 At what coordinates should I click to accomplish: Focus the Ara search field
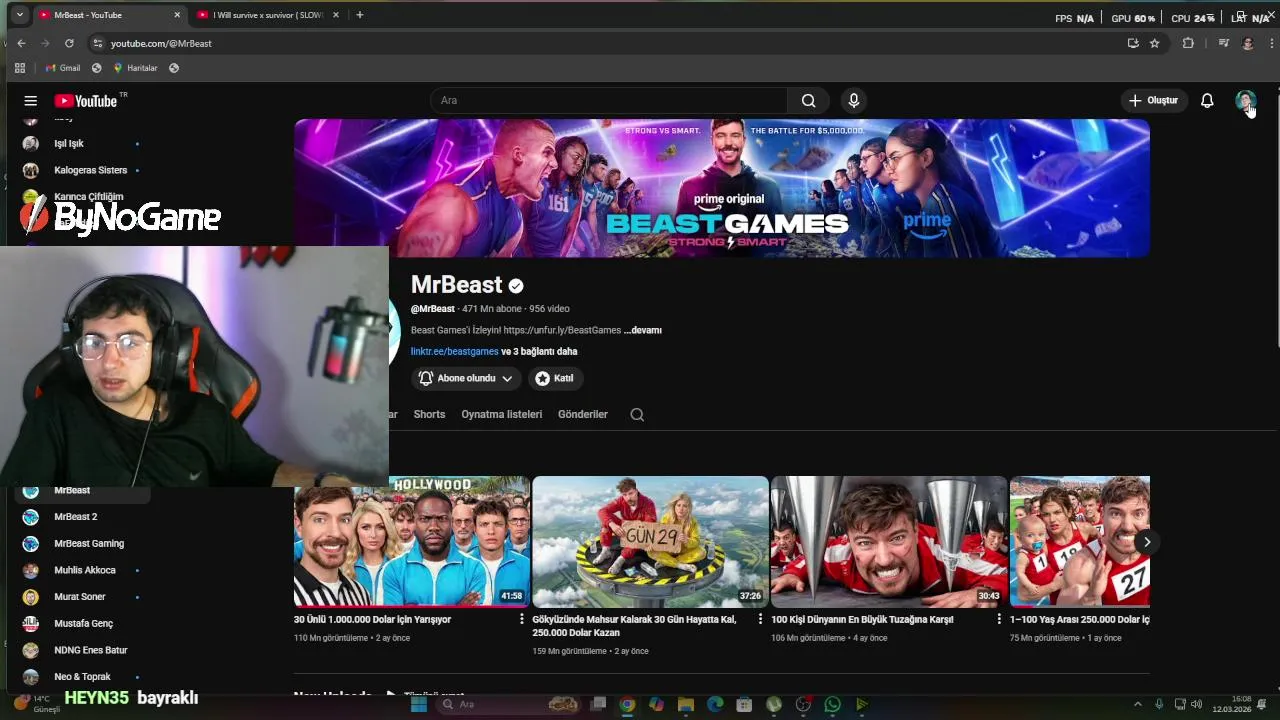pos(609,100)
